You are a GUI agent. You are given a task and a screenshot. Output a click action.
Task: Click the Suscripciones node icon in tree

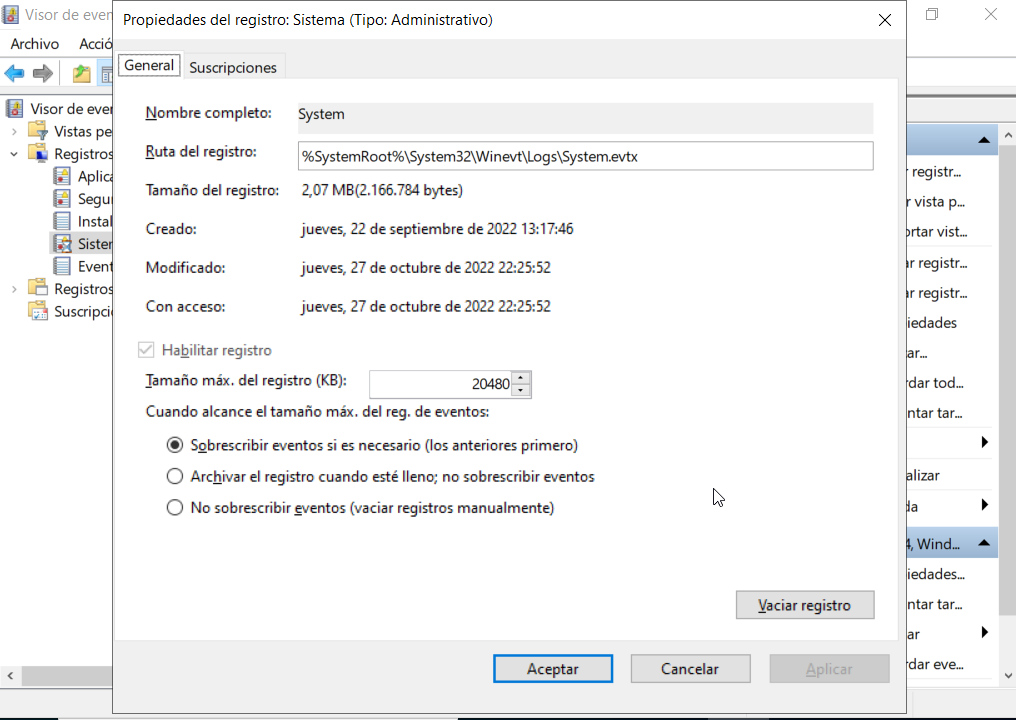[39, 311]
